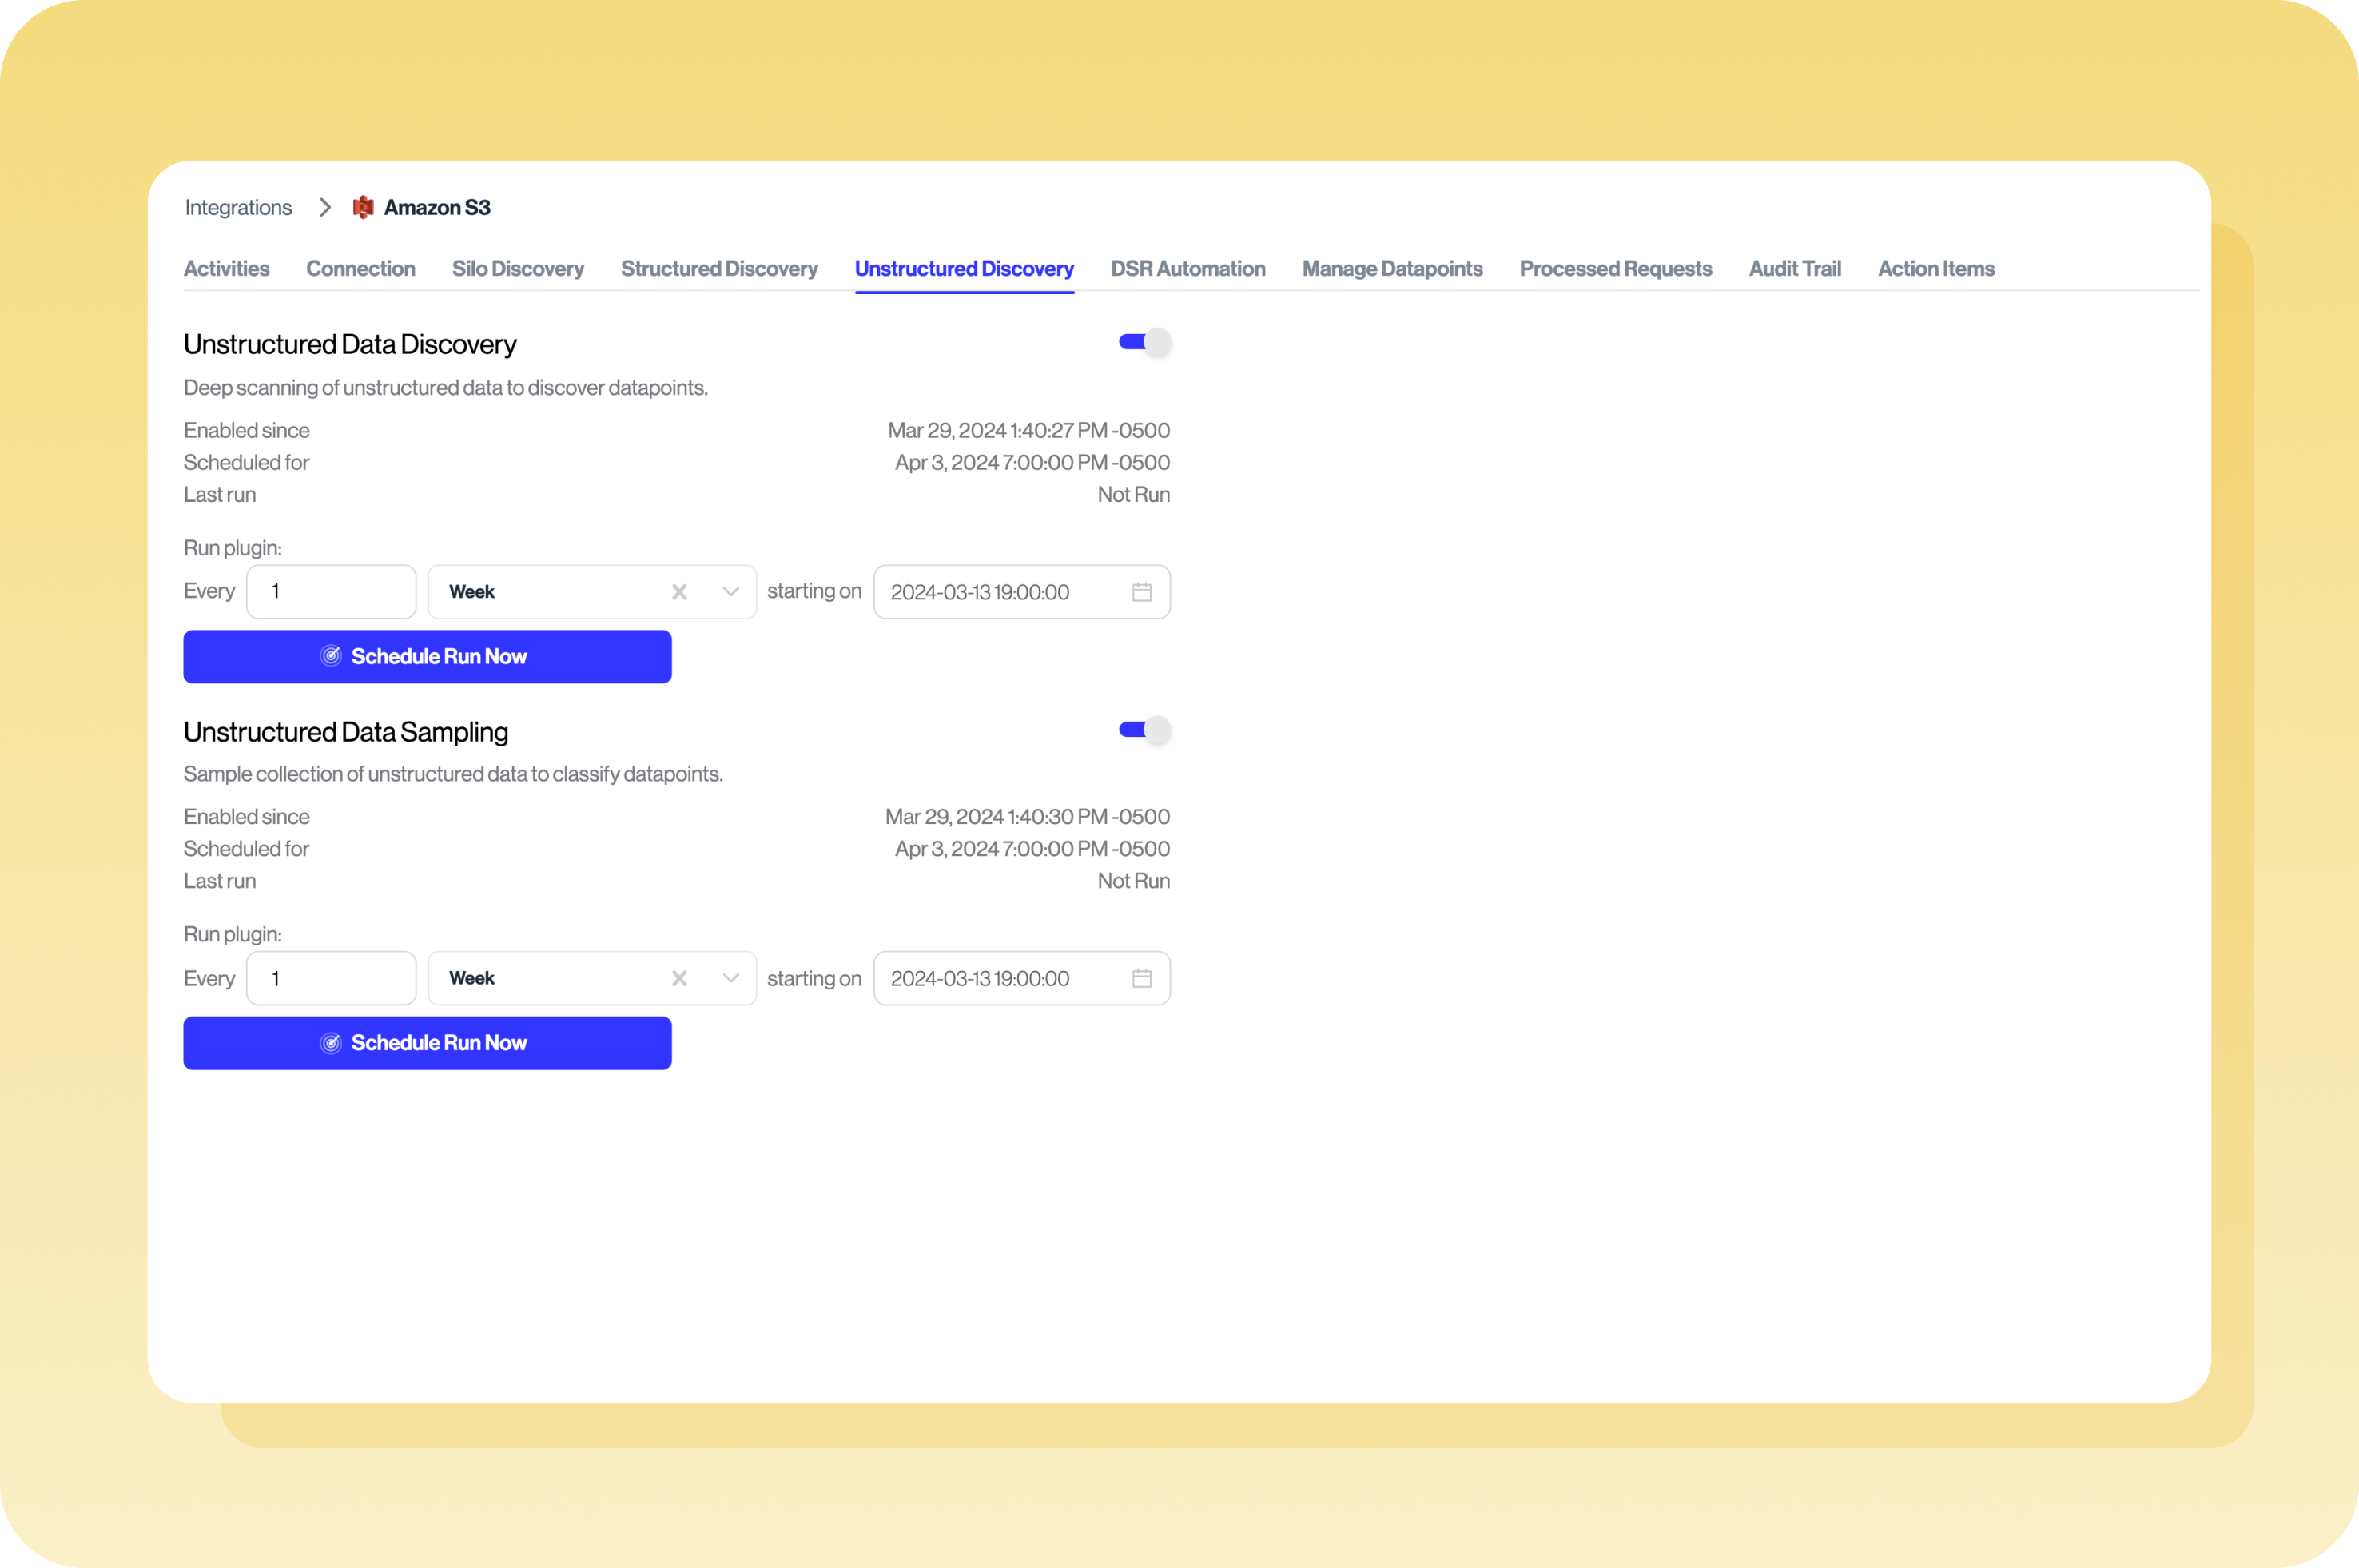Open the Activities tab

(x=227, y=268)
